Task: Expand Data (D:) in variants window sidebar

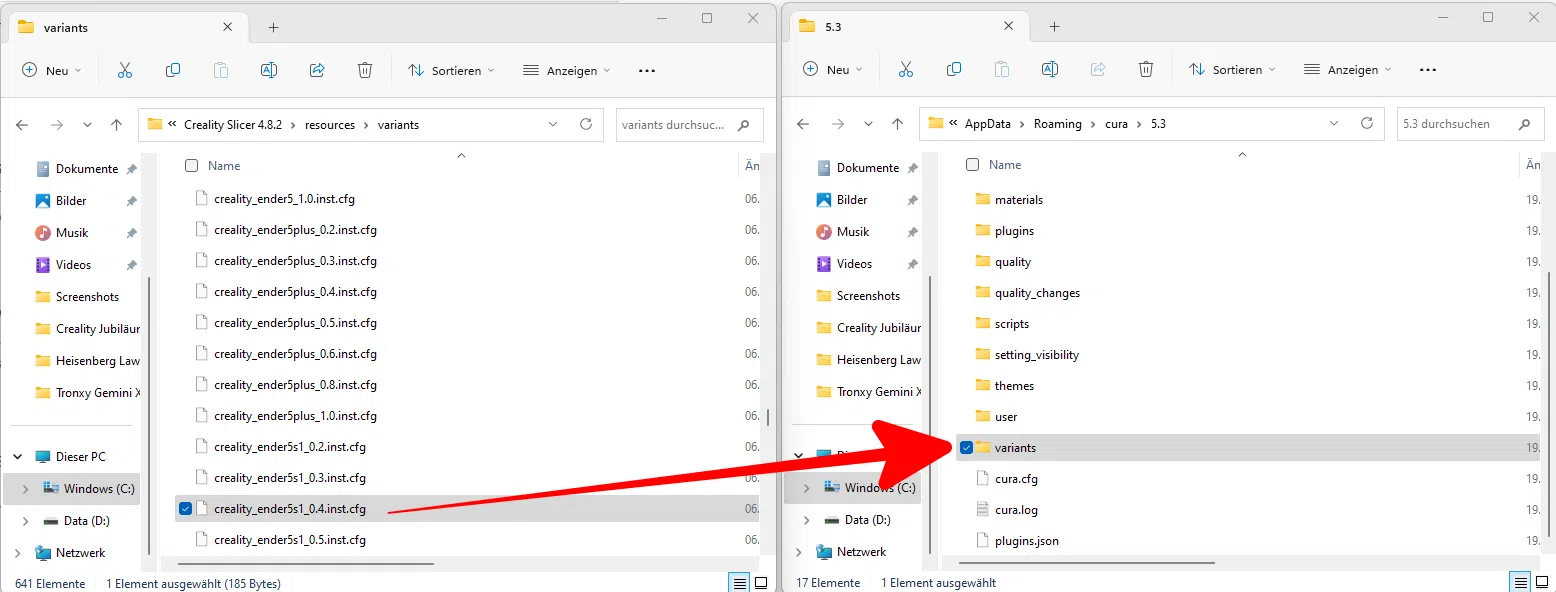Action: (26, 521)
